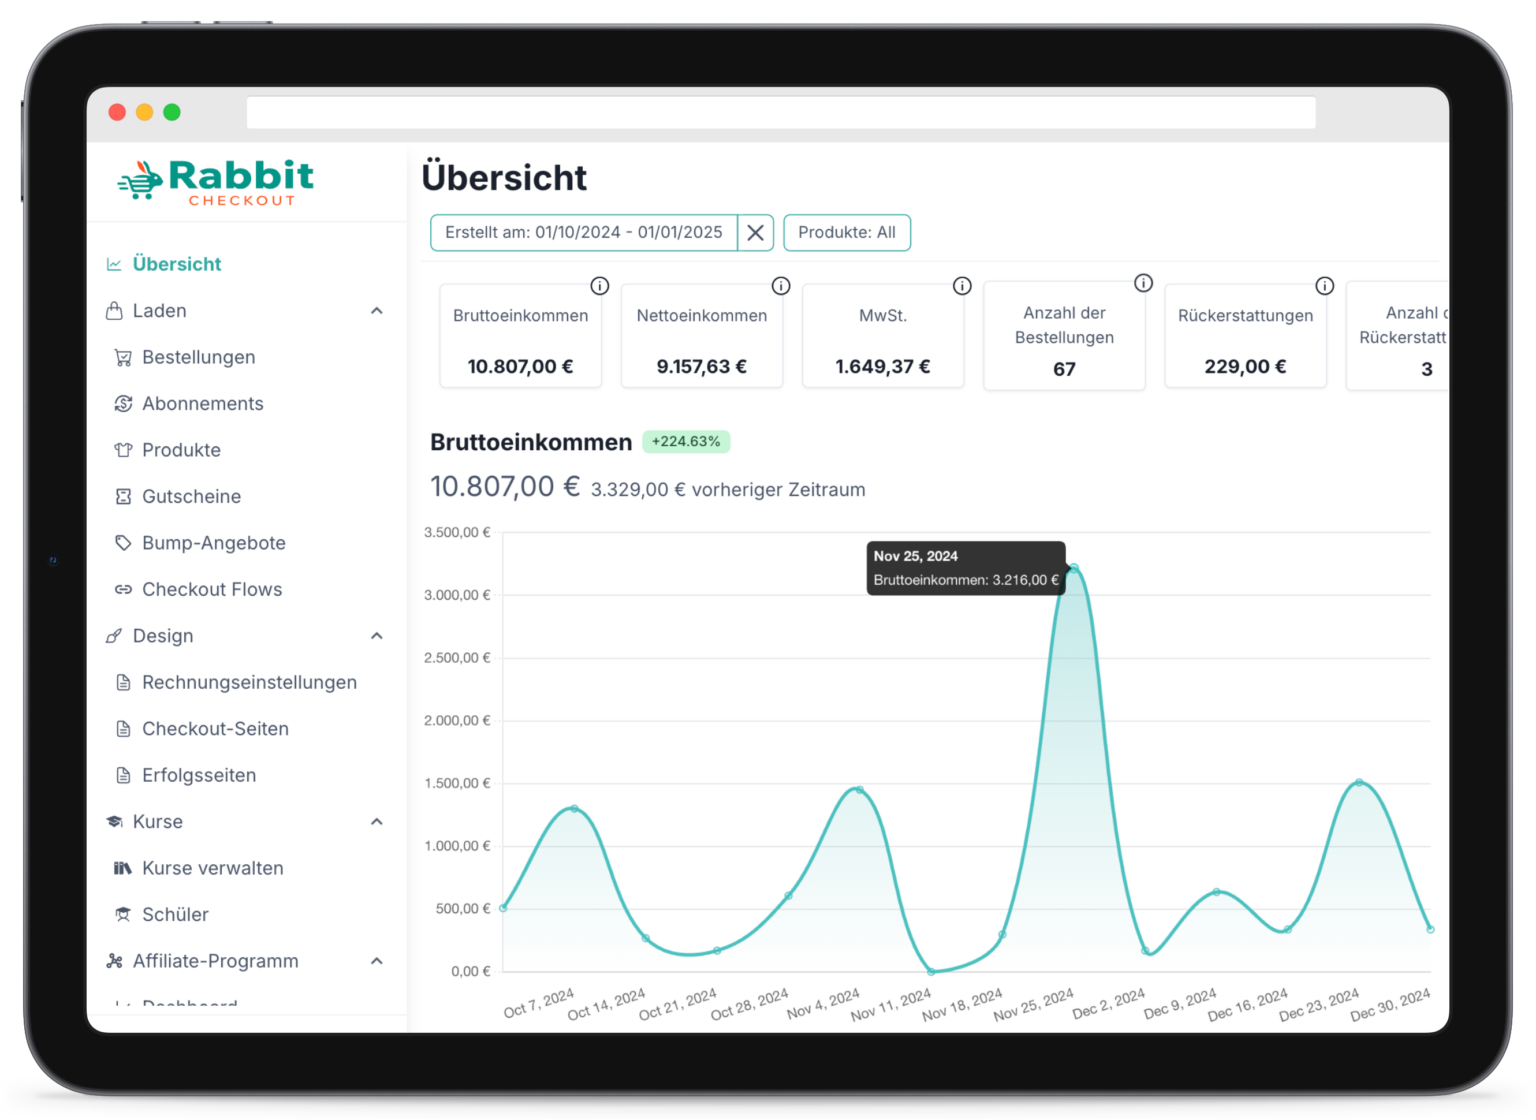Collapse the Laden section
Image resolution: width=1536 pixels, height=1120 pixels.
(377, 311)
